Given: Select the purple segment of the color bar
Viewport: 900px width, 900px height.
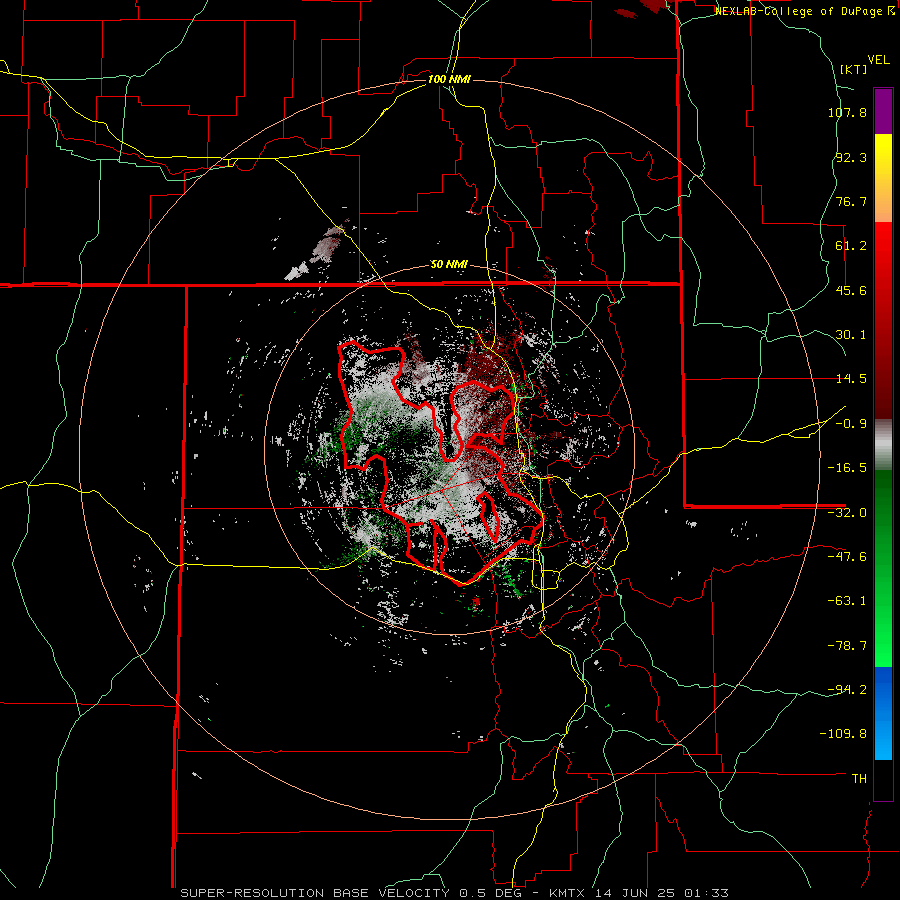Looking at the screenshot, I should [x=883, y=111].
